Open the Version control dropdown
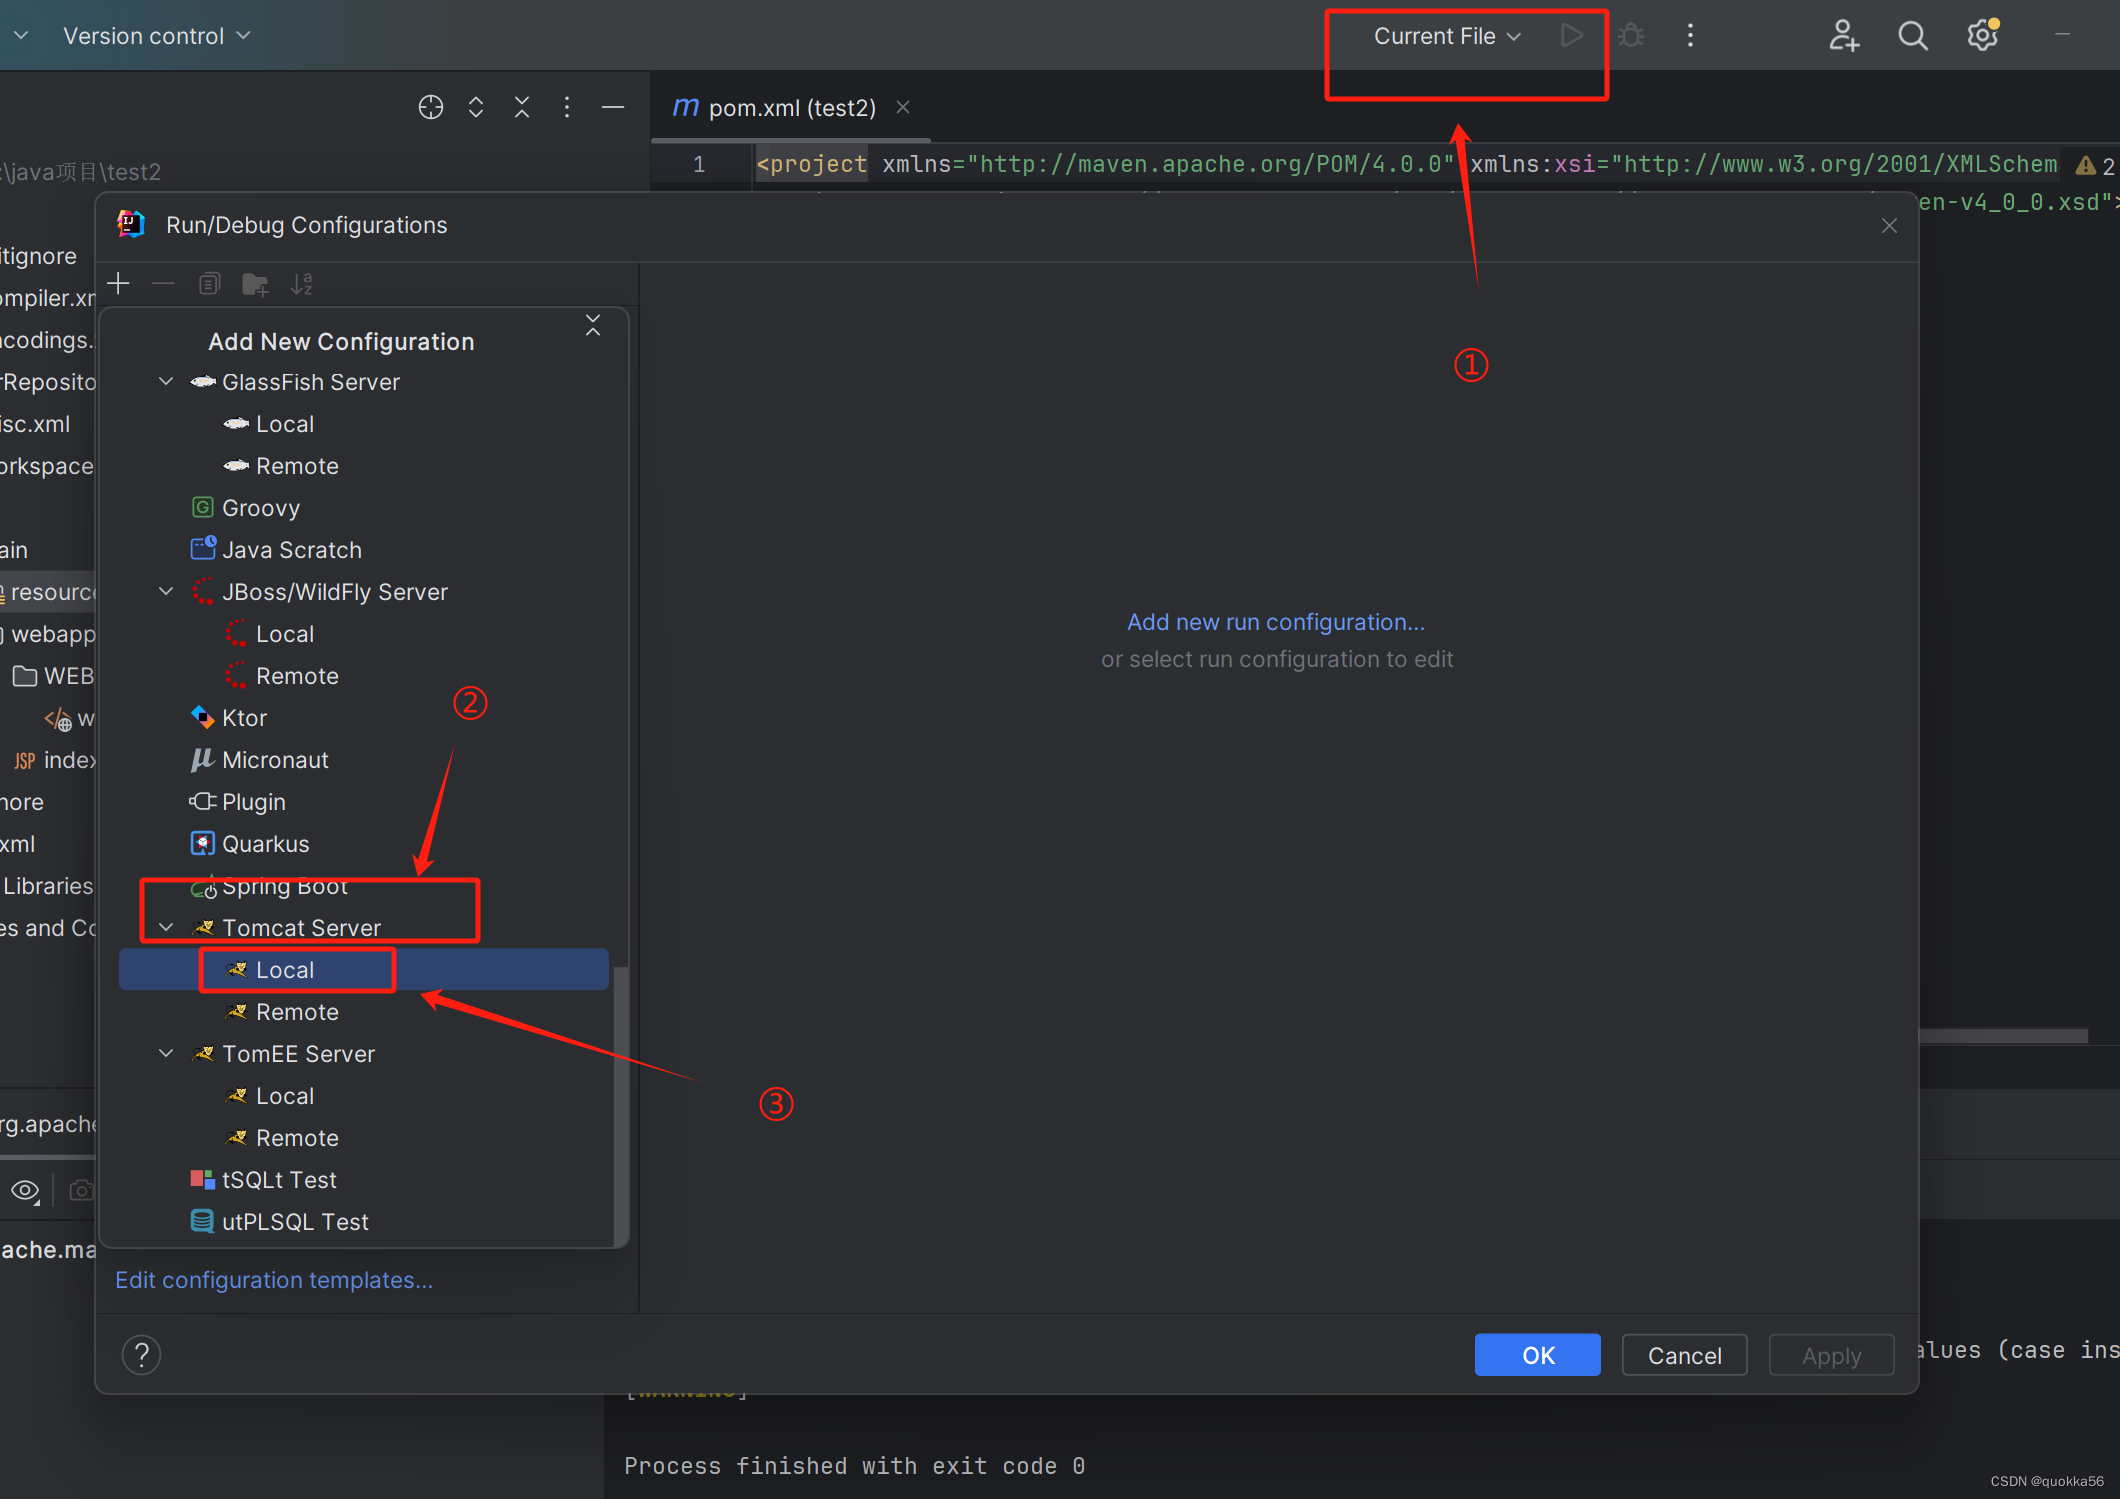Screen dimensions: 2120x1499 (156, 36)
